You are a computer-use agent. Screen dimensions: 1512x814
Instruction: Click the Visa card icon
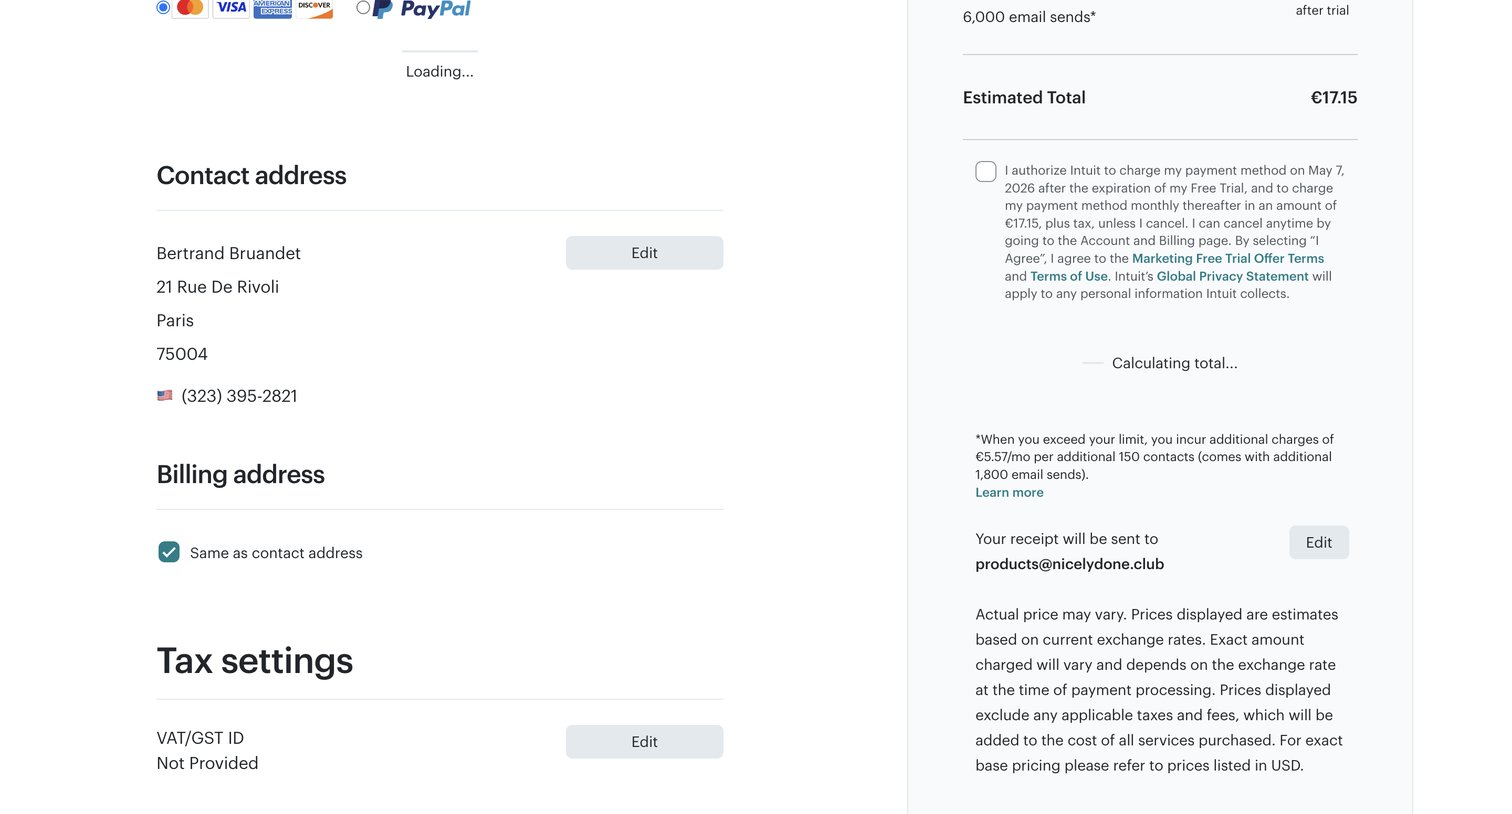(231, 8)
